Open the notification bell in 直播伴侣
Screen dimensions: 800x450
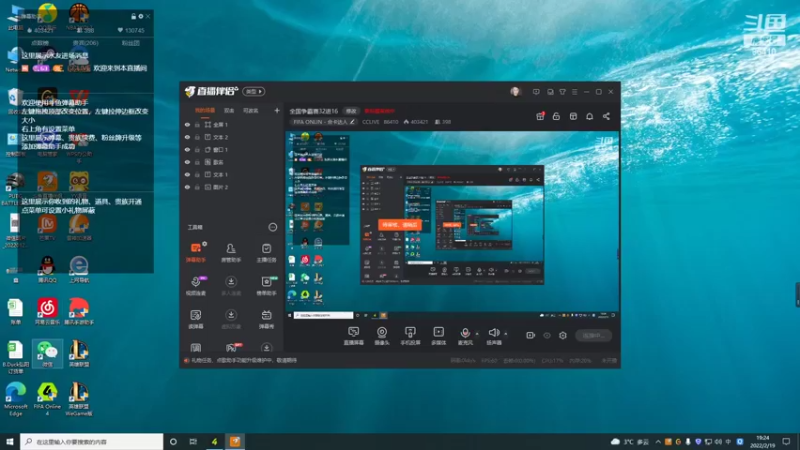(x=589, y=116)
